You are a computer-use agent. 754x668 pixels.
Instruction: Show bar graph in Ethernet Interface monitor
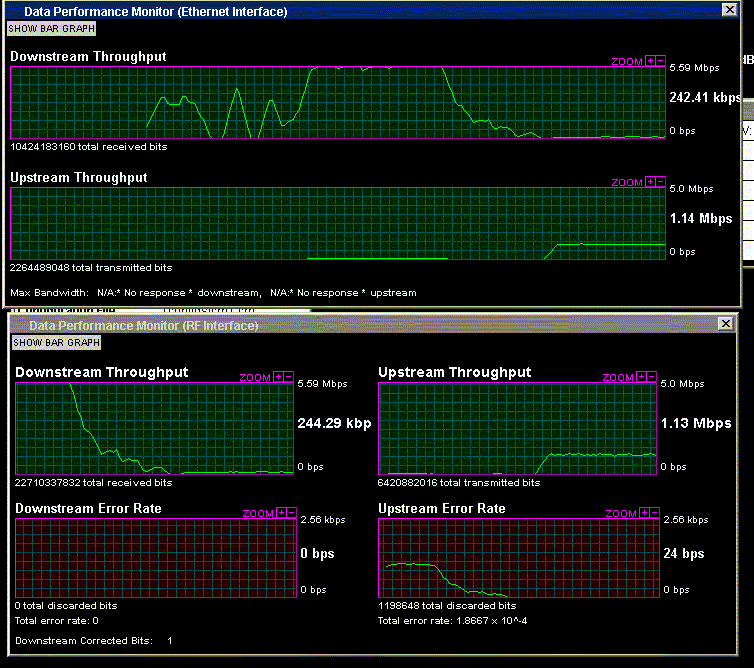[51, 29]
